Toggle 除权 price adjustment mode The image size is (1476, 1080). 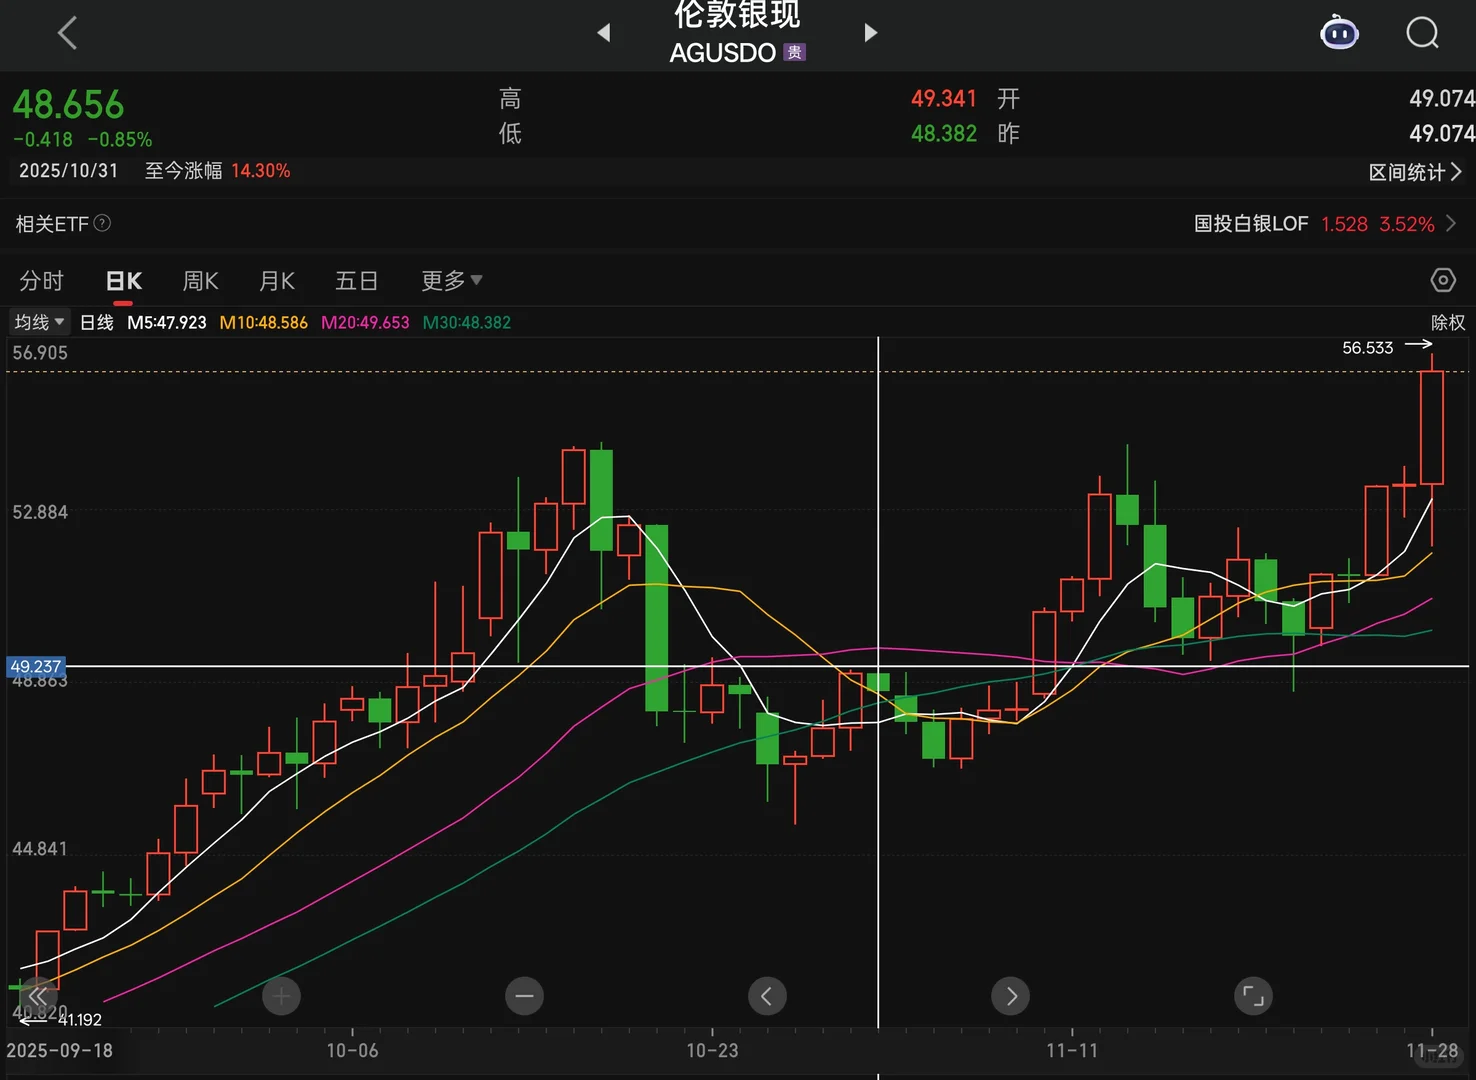[x=1447, y=322]
